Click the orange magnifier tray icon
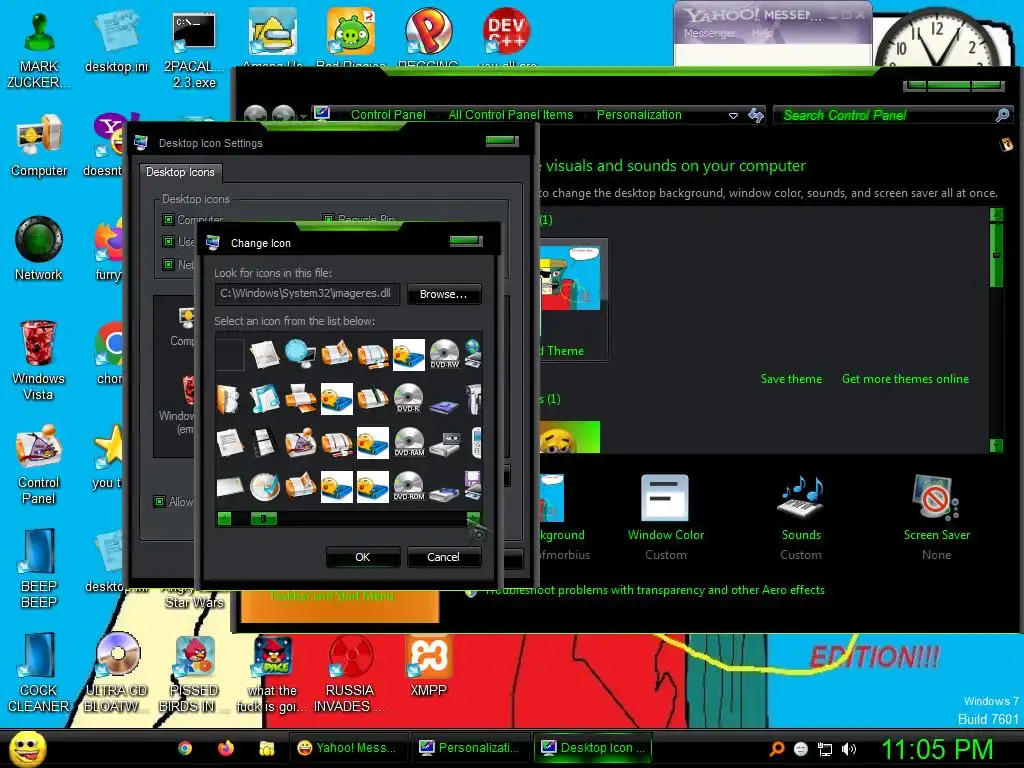This screenshot has height=768, width=1024. pos(776,749)
